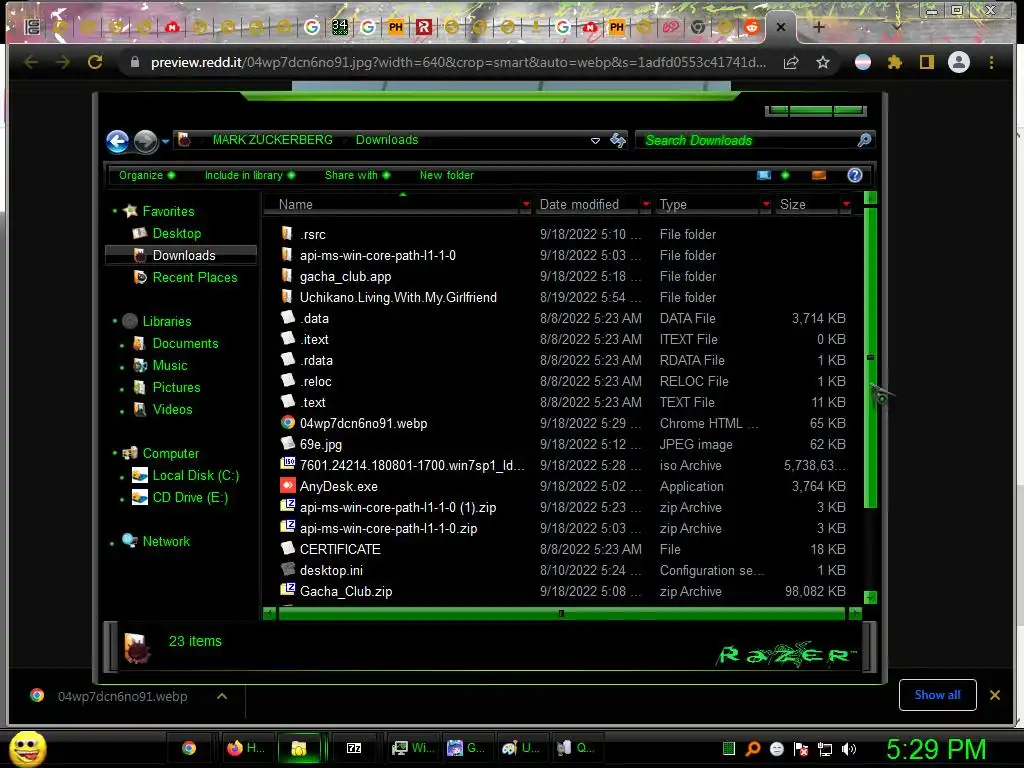Open the Size column filter arrow
Screen dimensions: 1024x768
[x=846, y=204]
